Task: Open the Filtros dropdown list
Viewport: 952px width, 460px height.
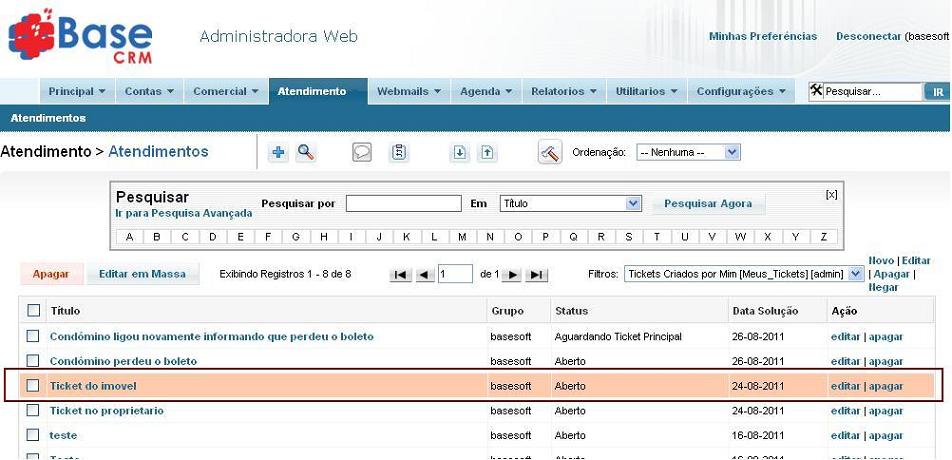Action: 855,274
